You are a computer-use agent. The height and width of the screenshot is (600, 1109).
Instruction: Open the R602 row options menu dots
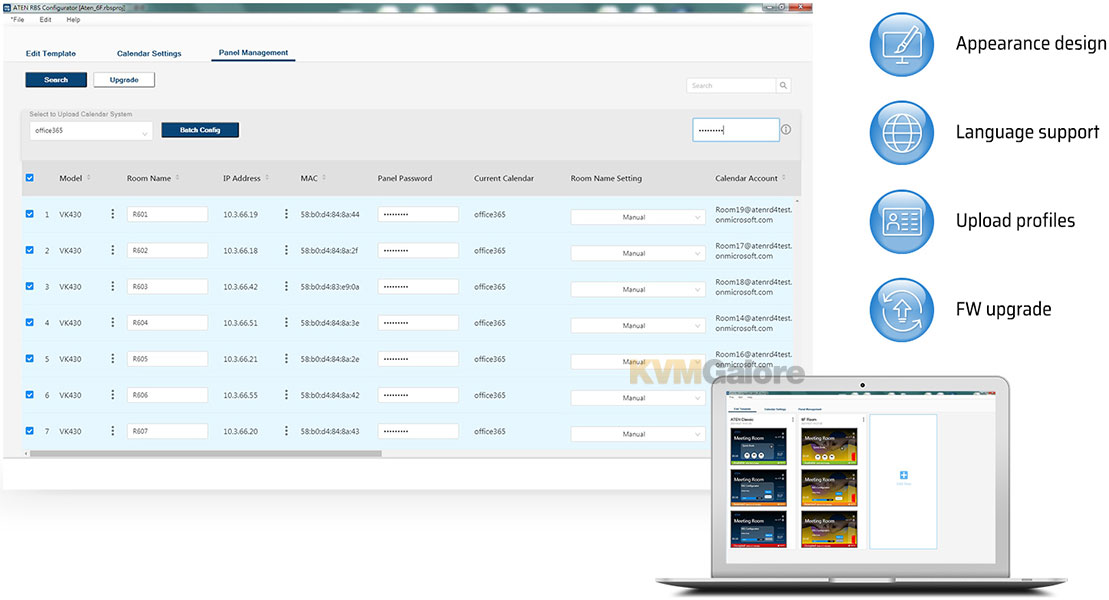pos(112,250)
